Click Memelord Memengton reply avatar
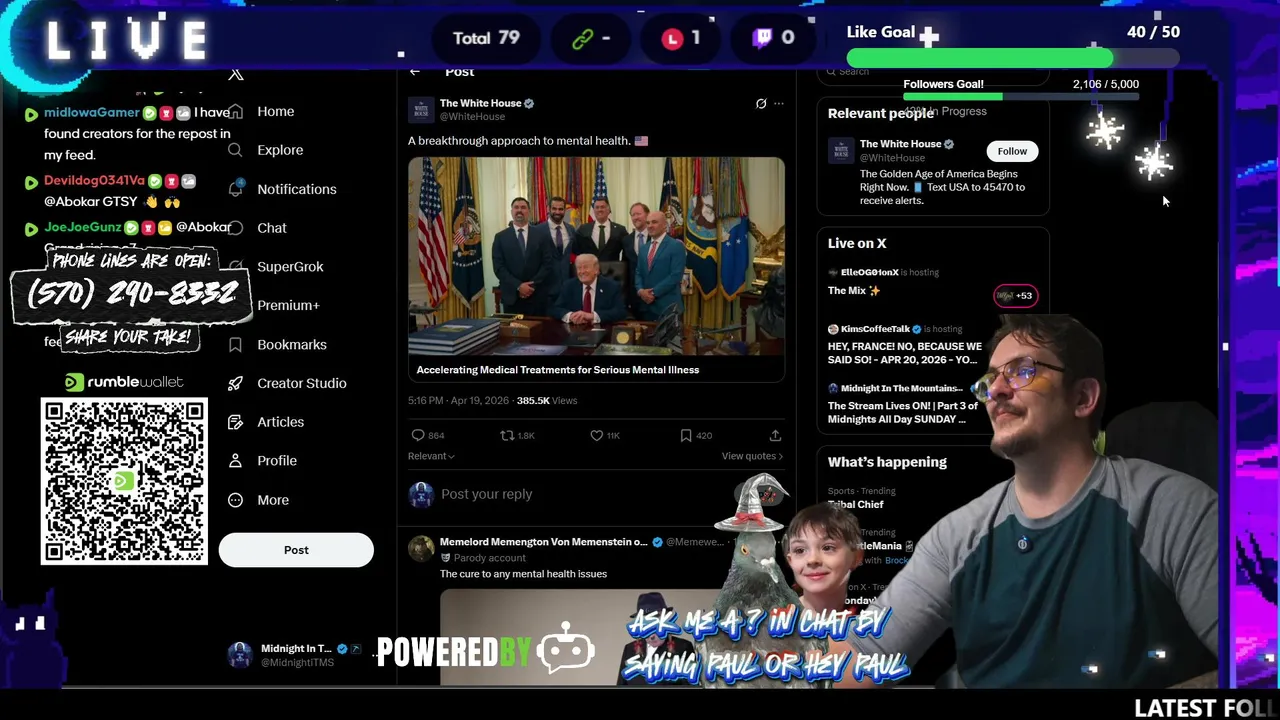This screenshot has height=720, width=1280. (x=421, y=548)
